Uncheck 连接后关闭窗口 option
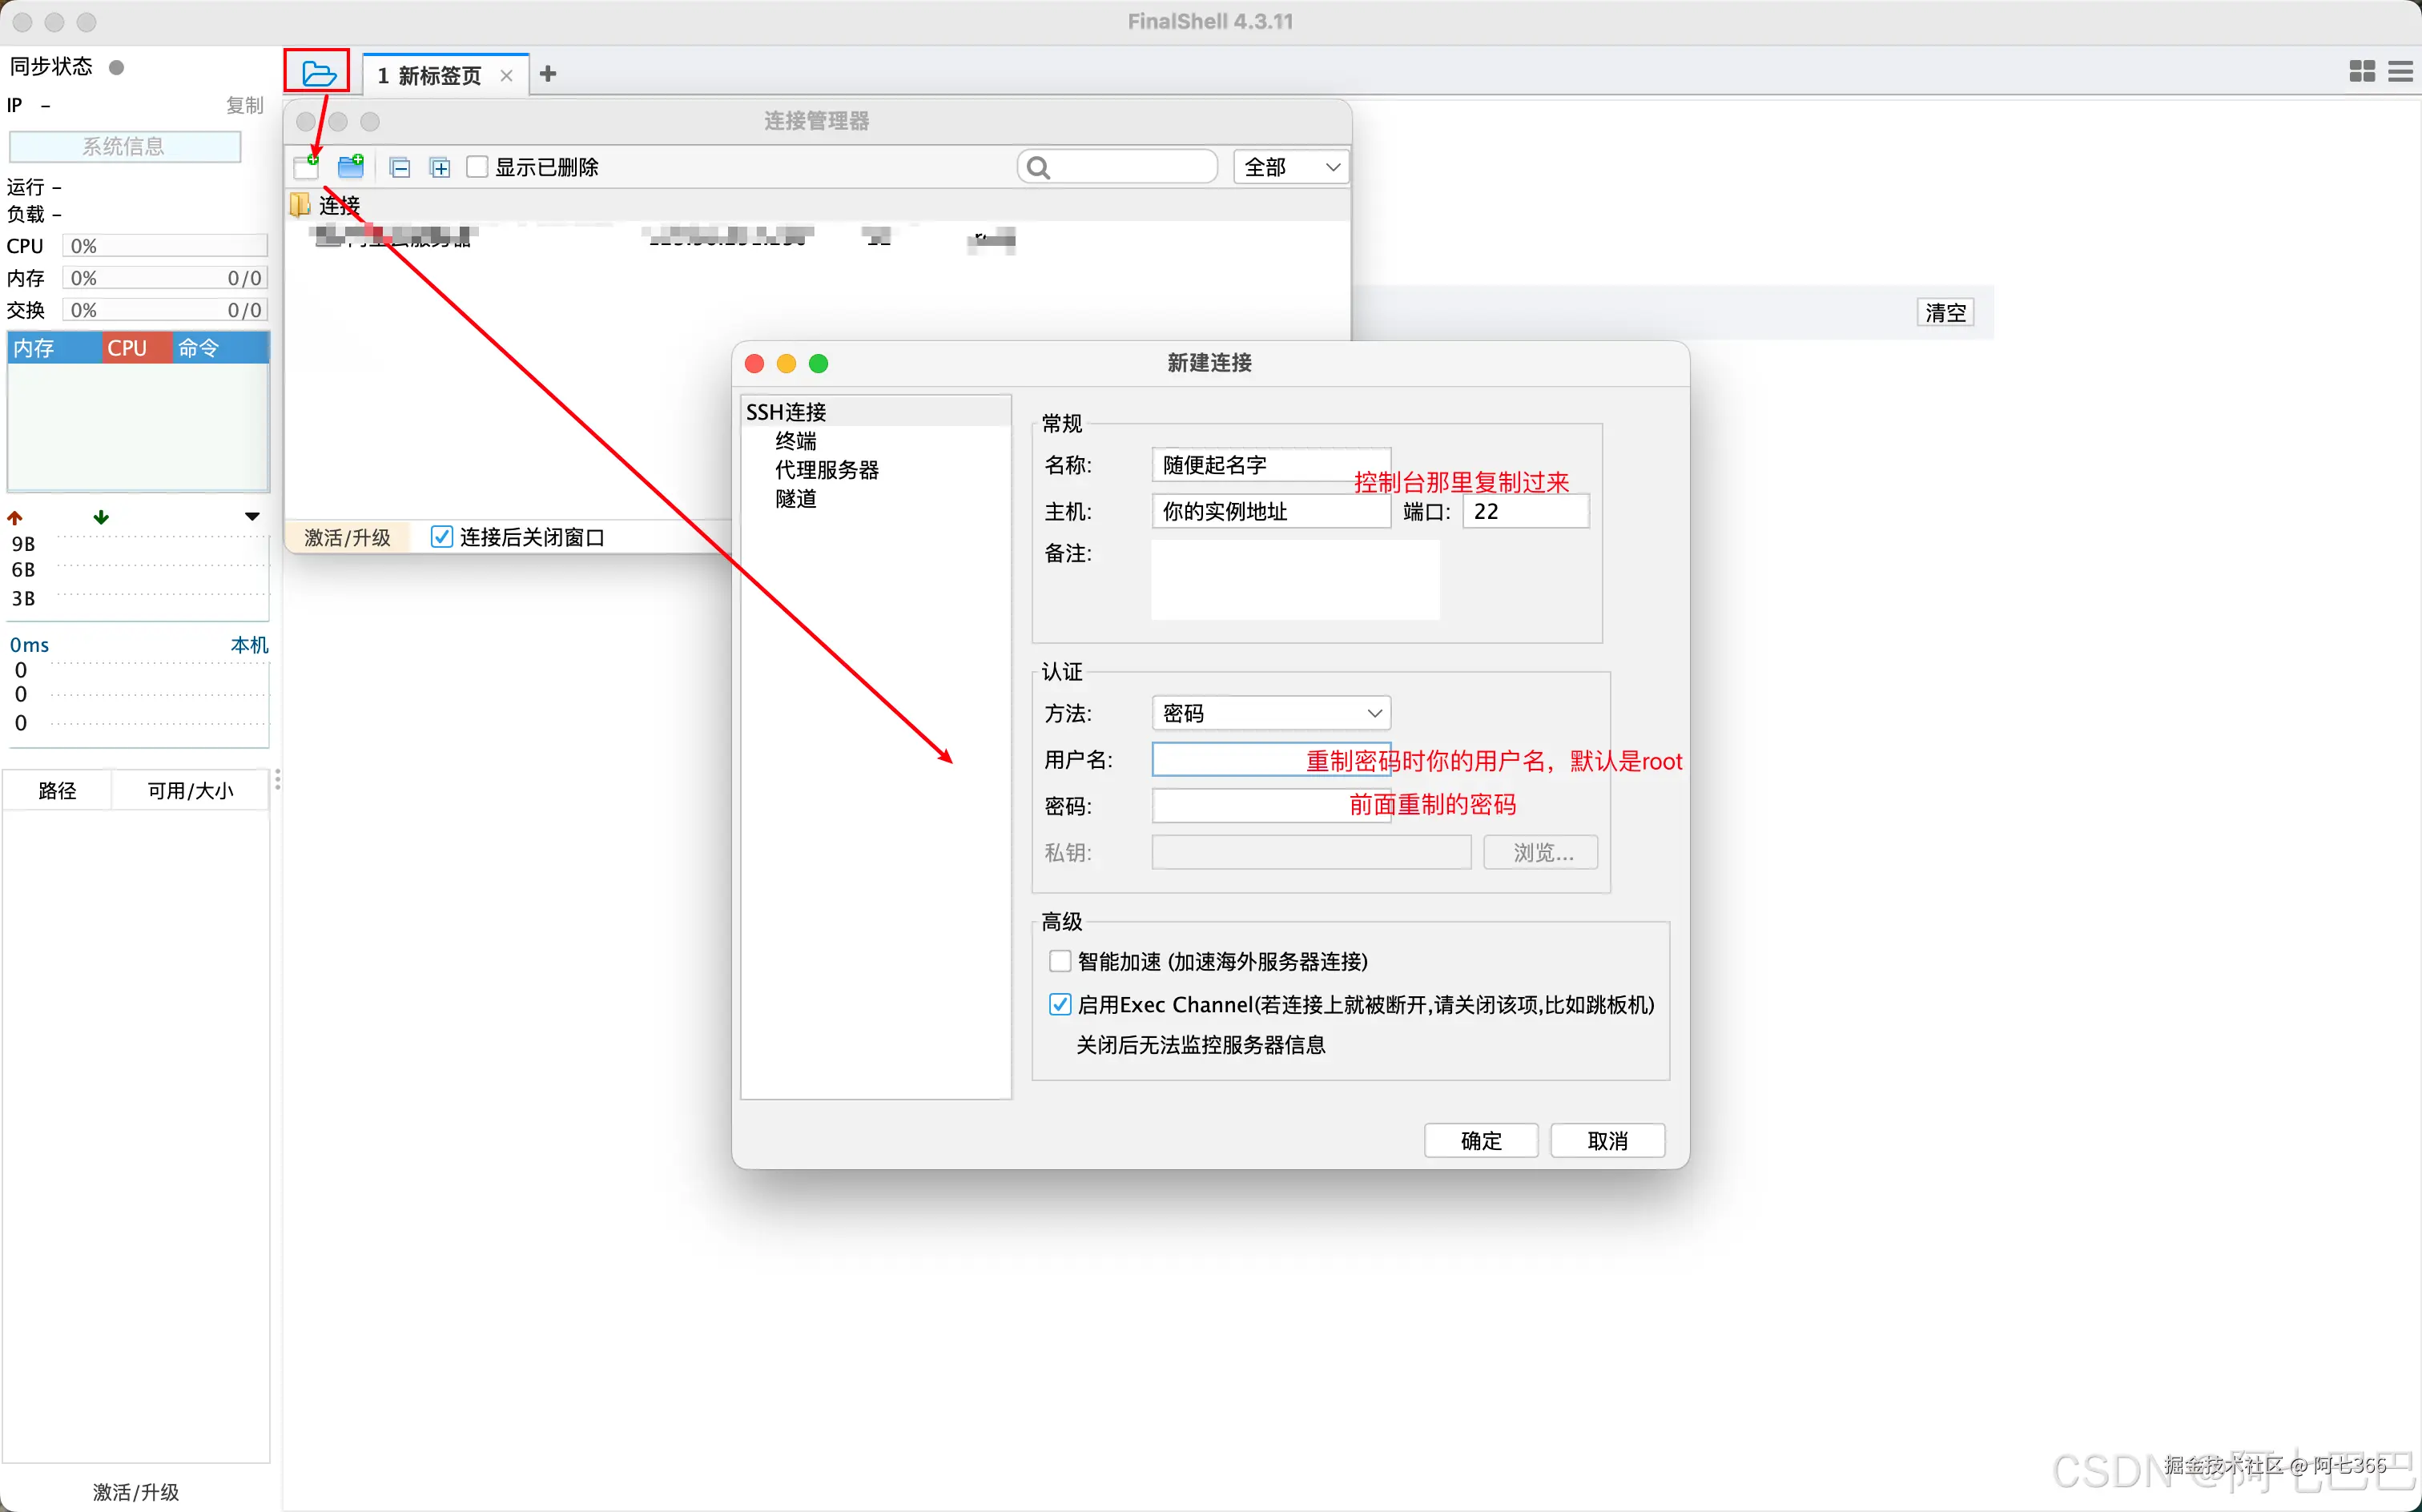Screen dimensions: 2422x1512 [x=444, y=536]
